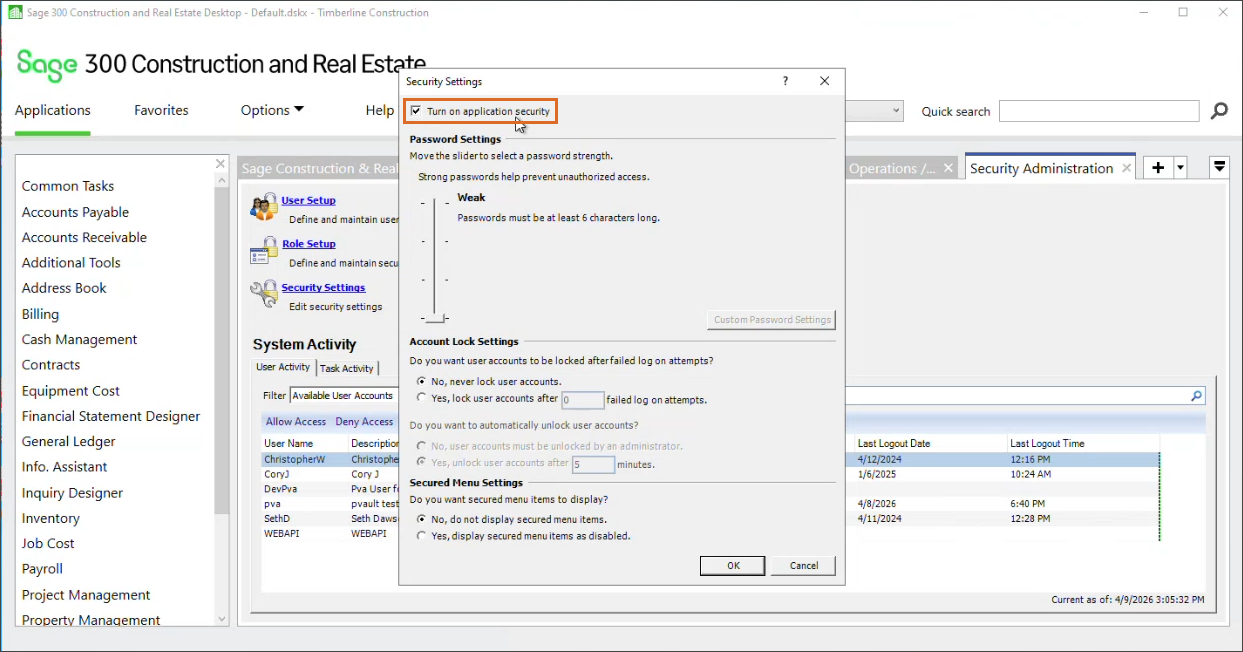The height and width of the screenshot is (652, 1243).
Task: Open the tab list menu icon at far right
Action: pos(1219,168)
